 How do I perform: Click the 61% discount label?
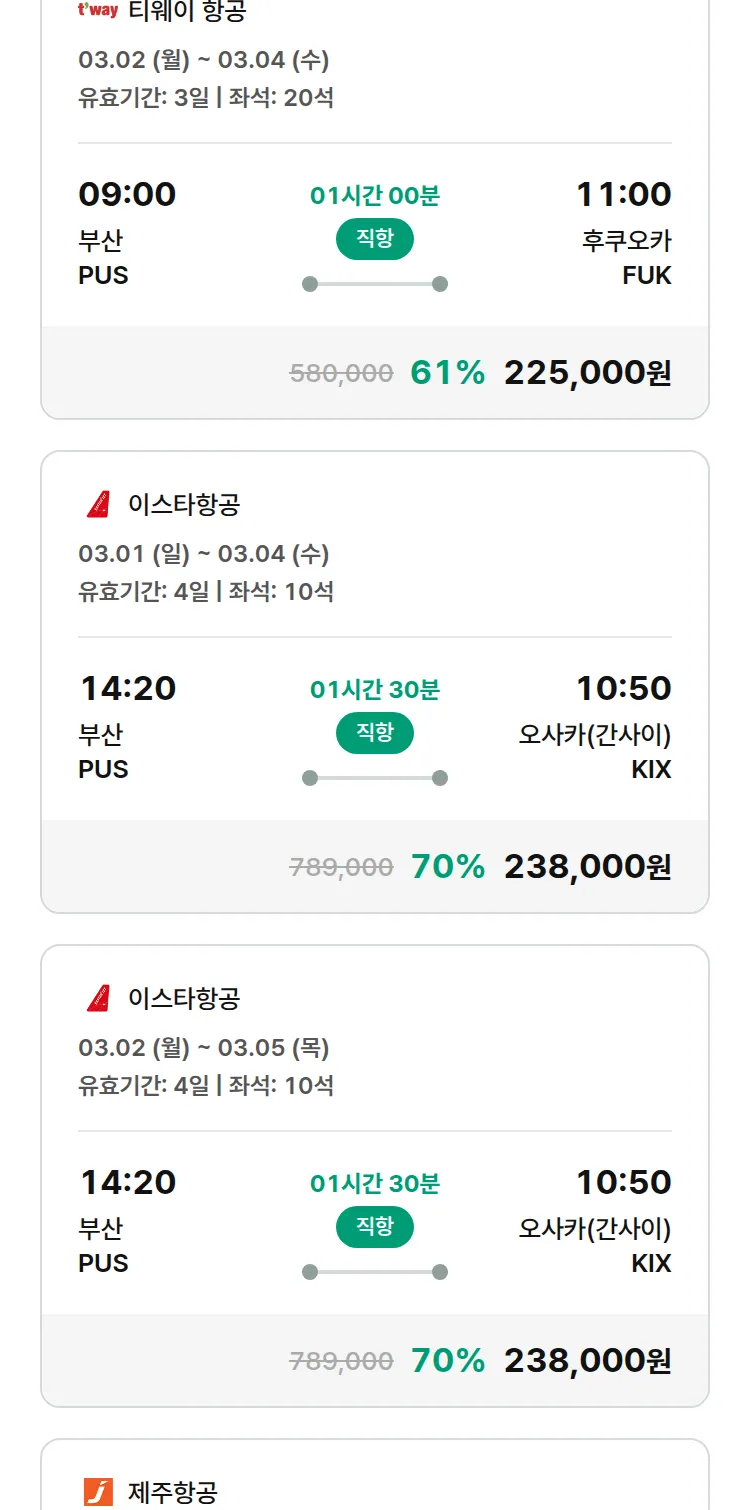(x=447, y=373)
